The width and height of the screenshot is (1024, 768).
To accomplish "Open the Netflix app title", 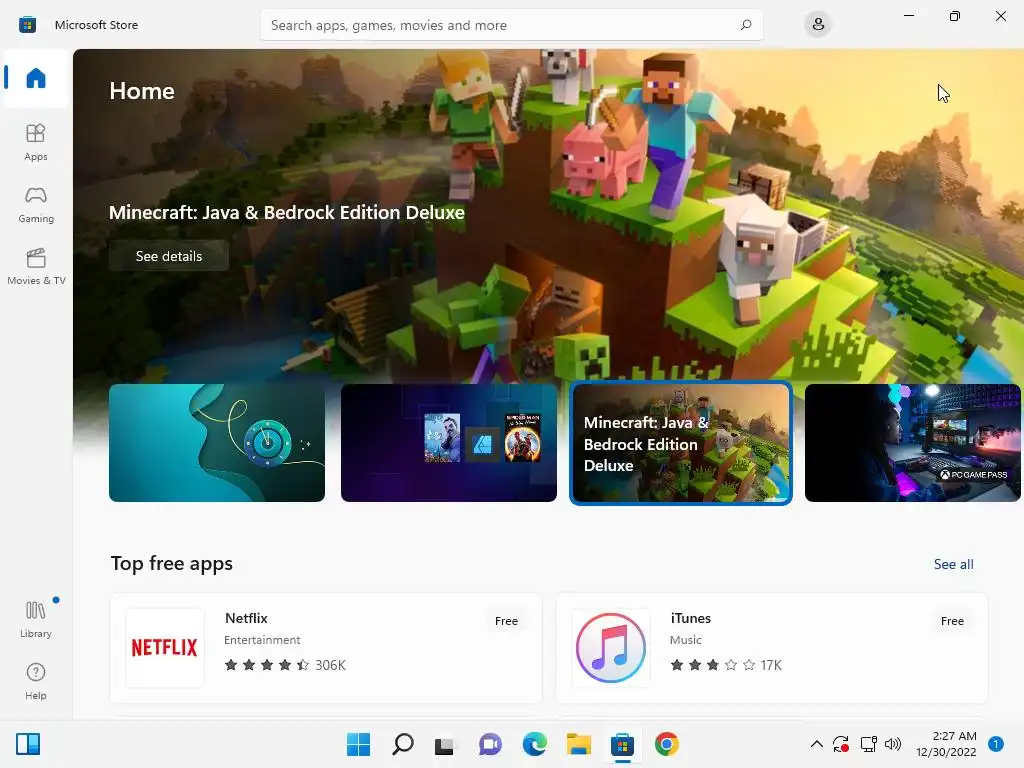I will [x=246, y=618].
